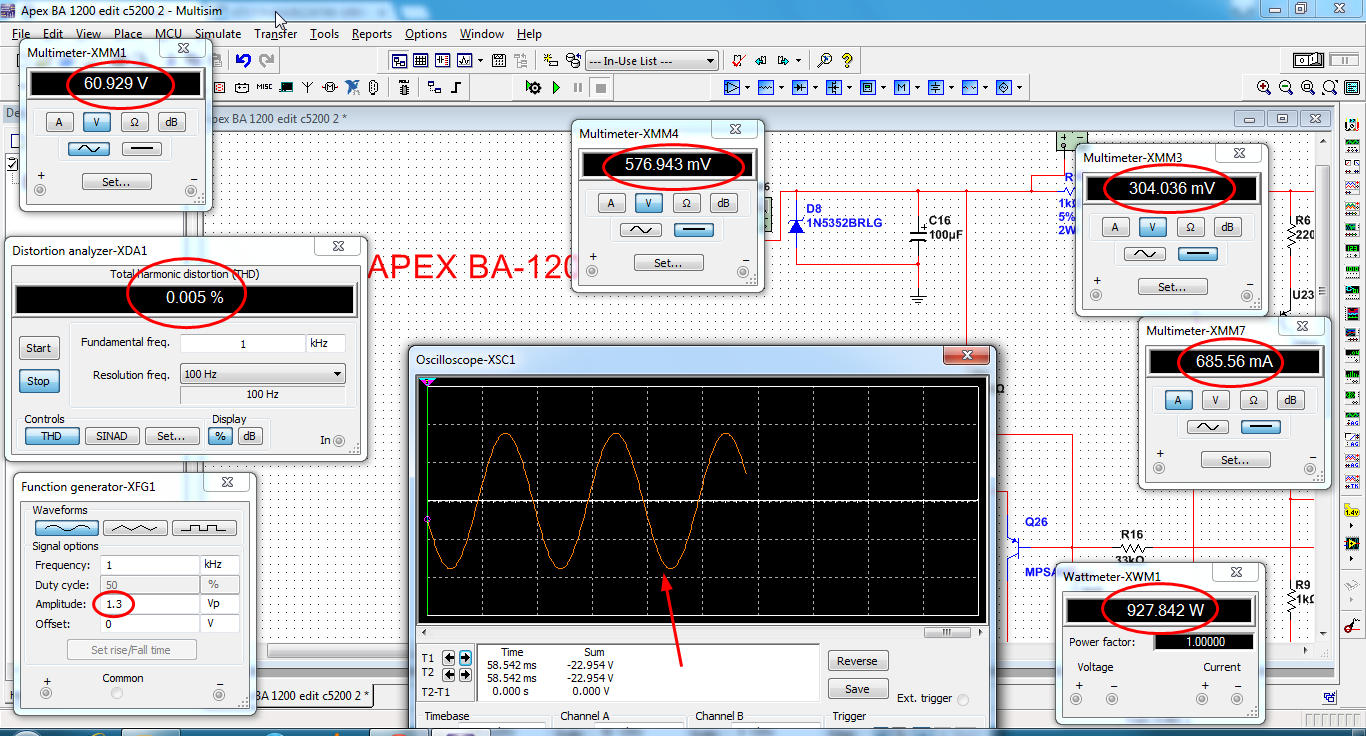Flip the simulation on/off switch
Image resolution: width=1366 pixels, height=736 pixels.
1308,60
